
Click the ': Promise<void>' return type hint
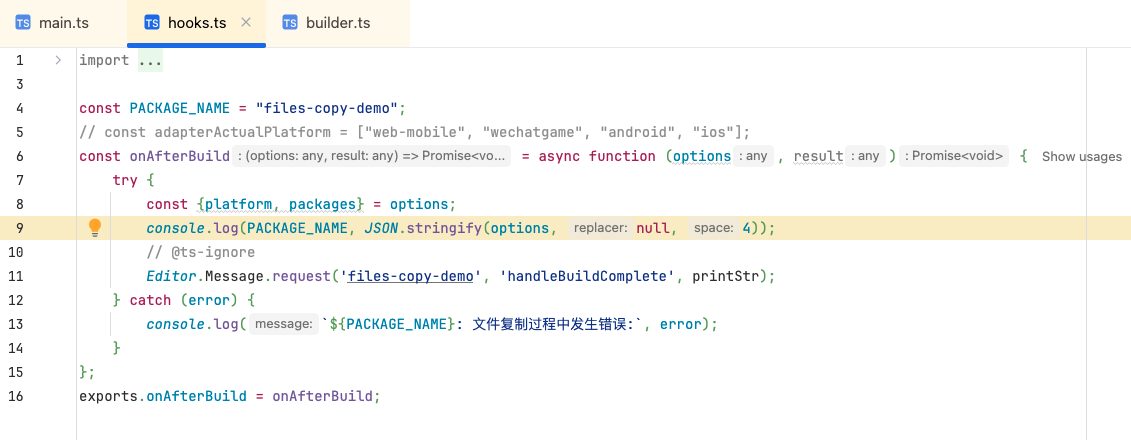click(955, 156)
